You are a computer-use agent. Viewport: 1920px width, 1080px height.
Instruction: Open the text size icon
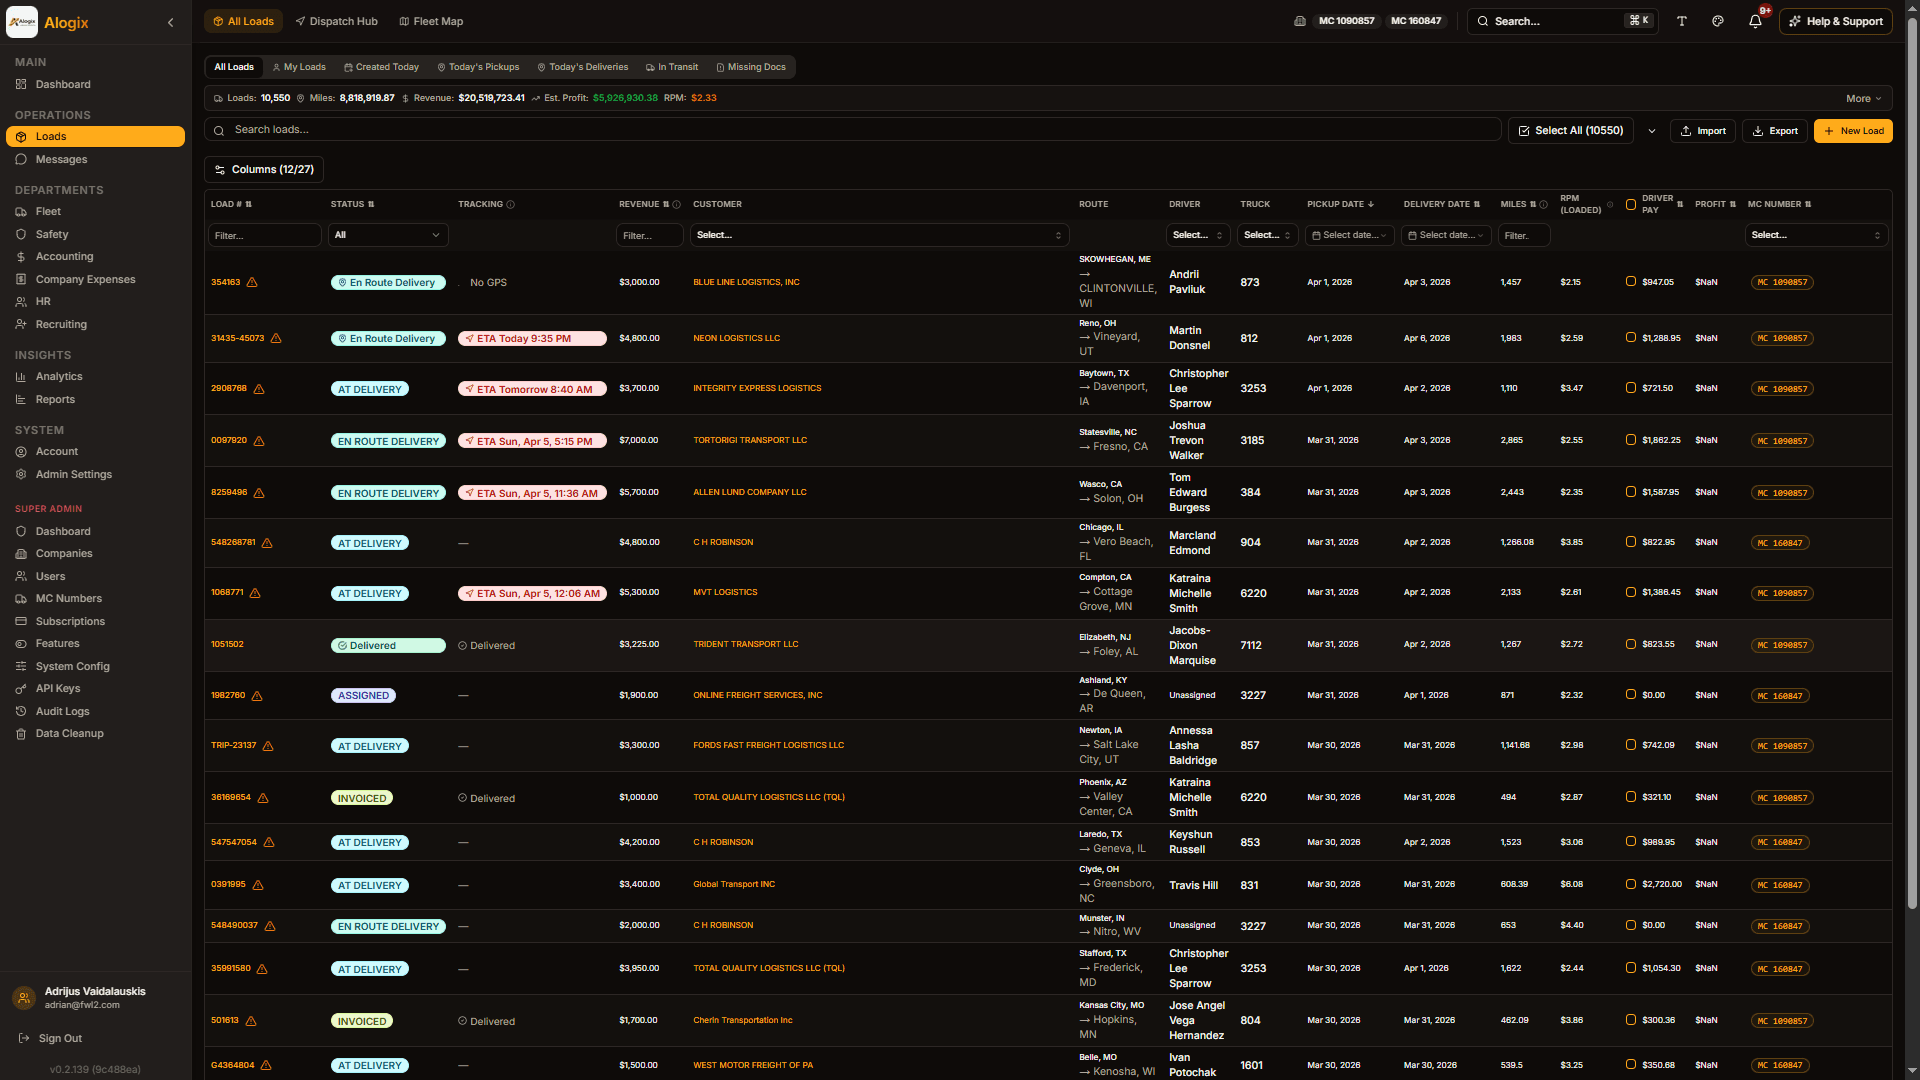click(x=1682, y=21)
